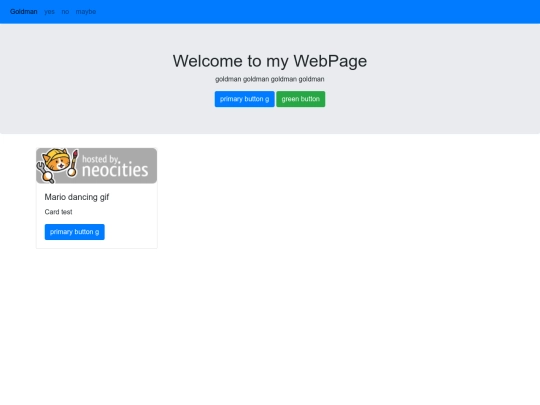Click the blue 'primary button g' in the hero section
The image size is (540, 405).
click(x=245, y=99)
